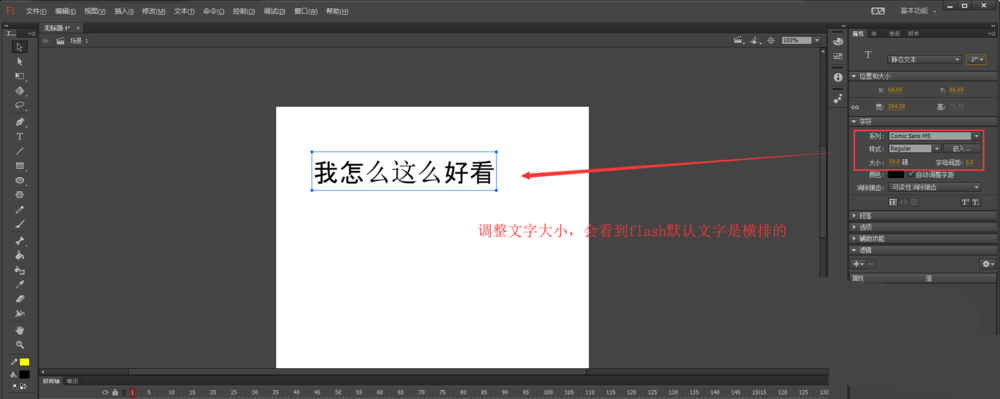Open the 100% stage zoom dropdown
Viewport: 1000px width, 399px height.
click(x=801, y=40)
